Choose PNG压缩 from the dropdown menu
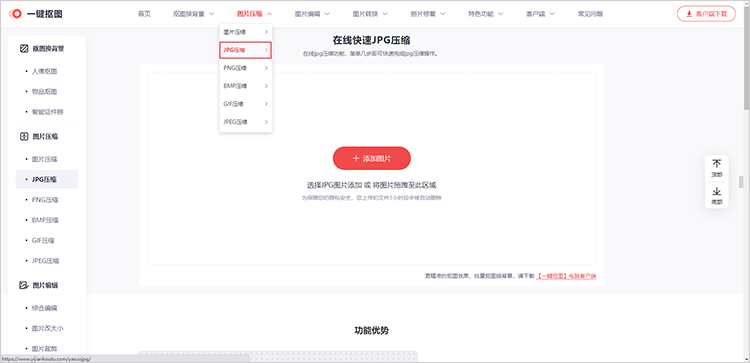750x363 pixels. pos(246,68)
